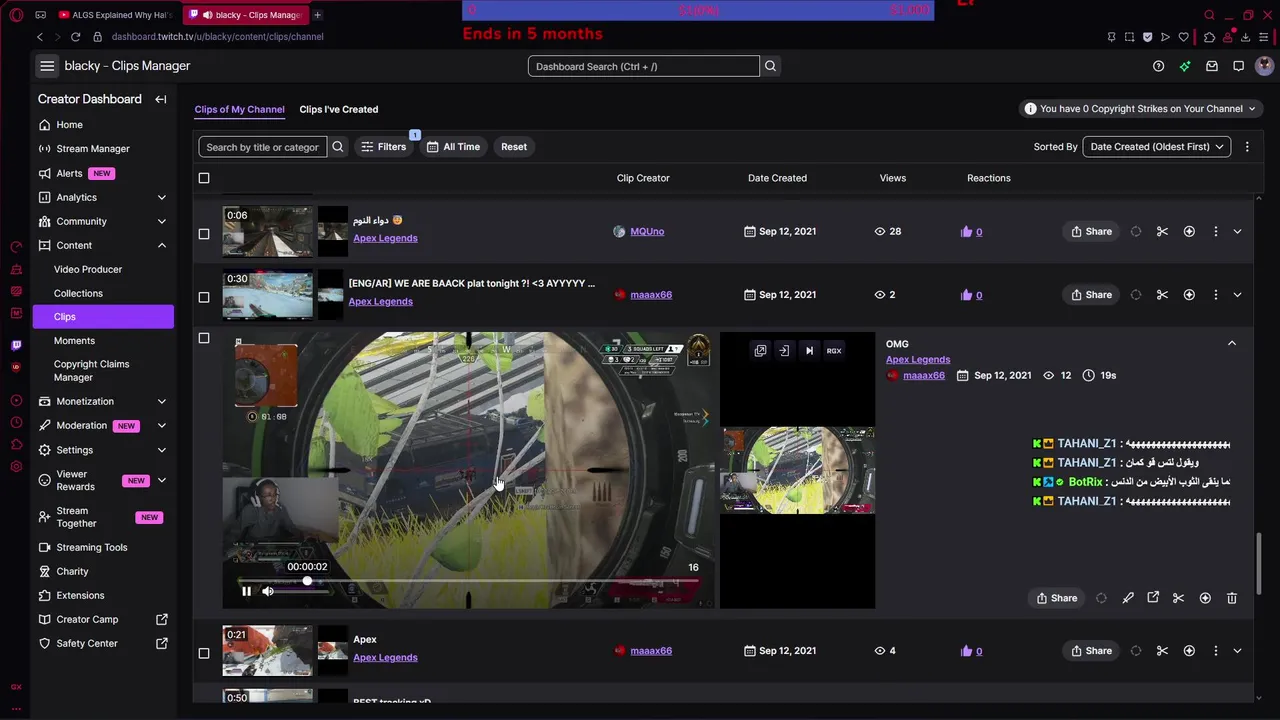Image resolution: width=1280 pixels, height=720 pixels.
Task: Open the dashboard Help icon
Action: click(x=1158, y=66)
